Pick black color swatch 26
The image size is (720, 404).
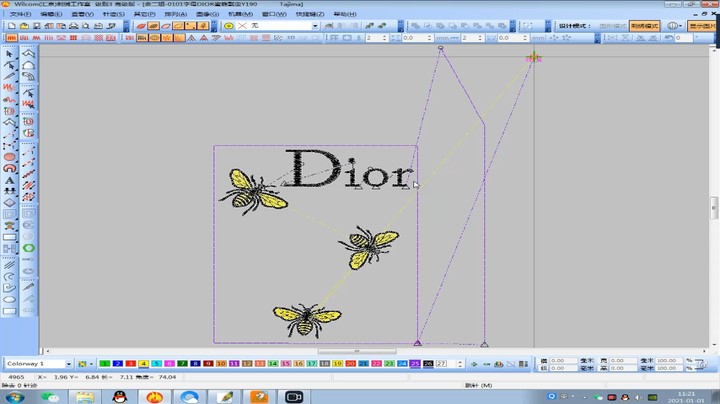point(428,364)
